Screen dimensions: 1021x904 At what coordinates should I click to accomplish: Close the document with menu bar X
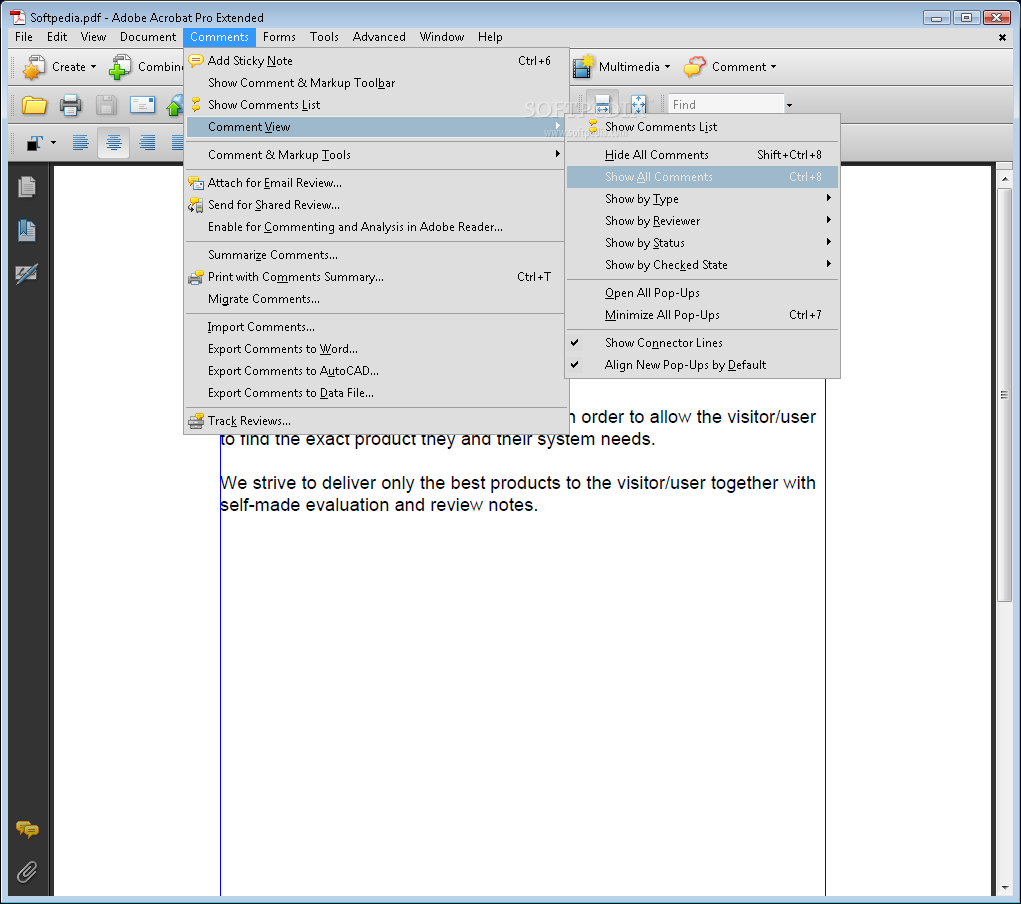pyautogui.click(x=1002, y=38)
